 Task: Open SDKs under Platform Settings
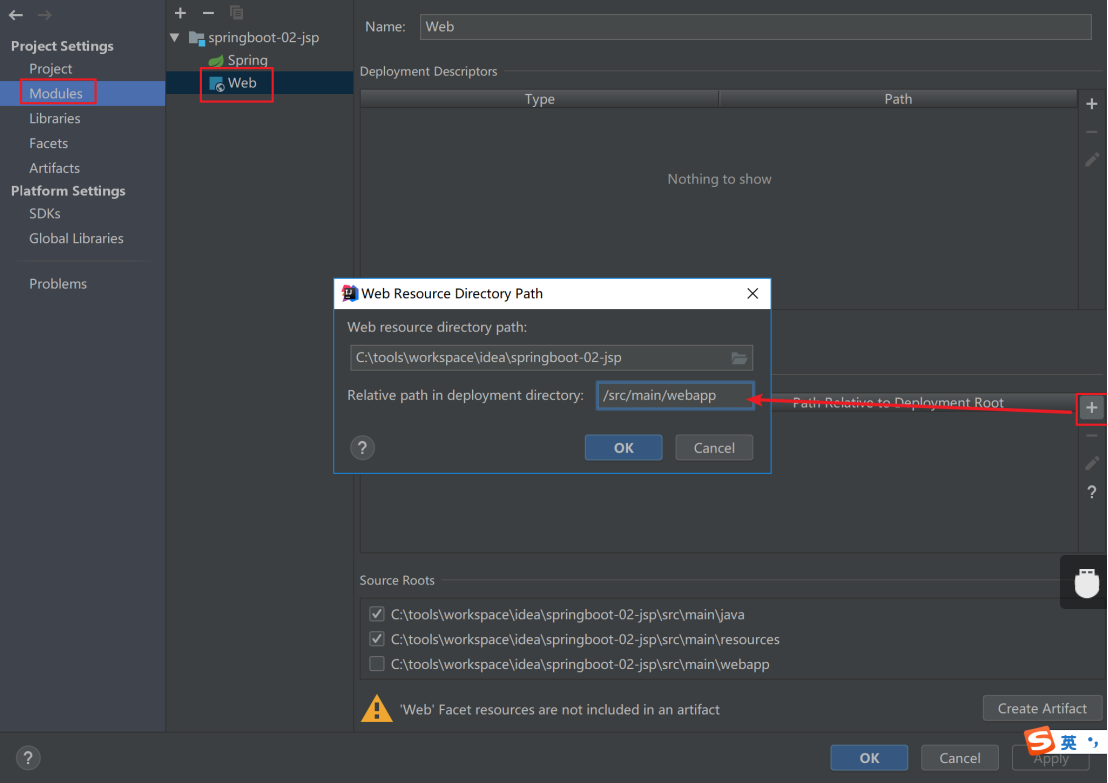pyautogui.click(x=45, y=213)
